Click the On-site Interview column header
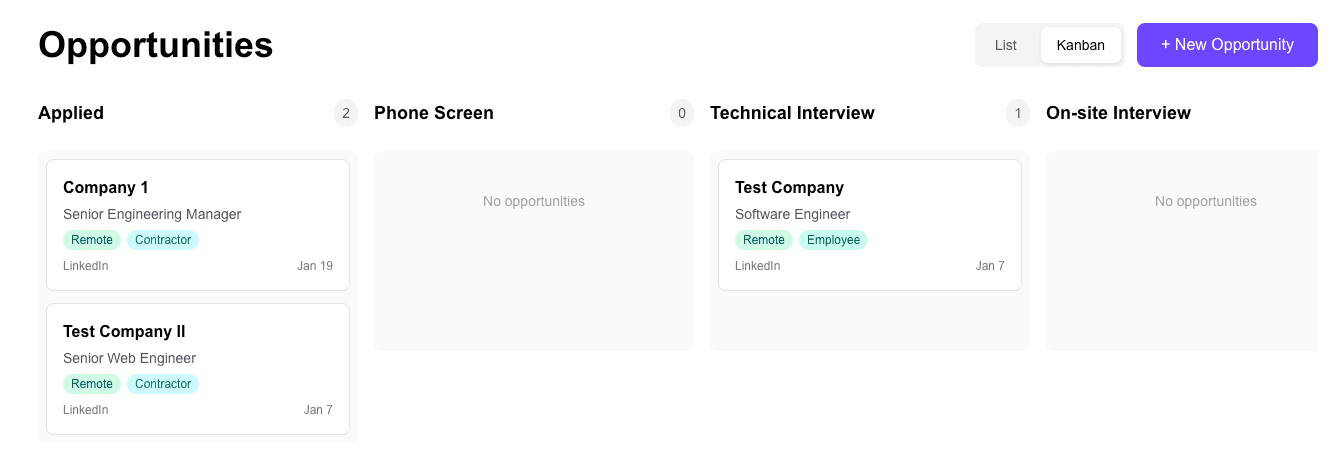Image resolution: width=1339 pixels, height=450 pixels. click(1118, 113)
